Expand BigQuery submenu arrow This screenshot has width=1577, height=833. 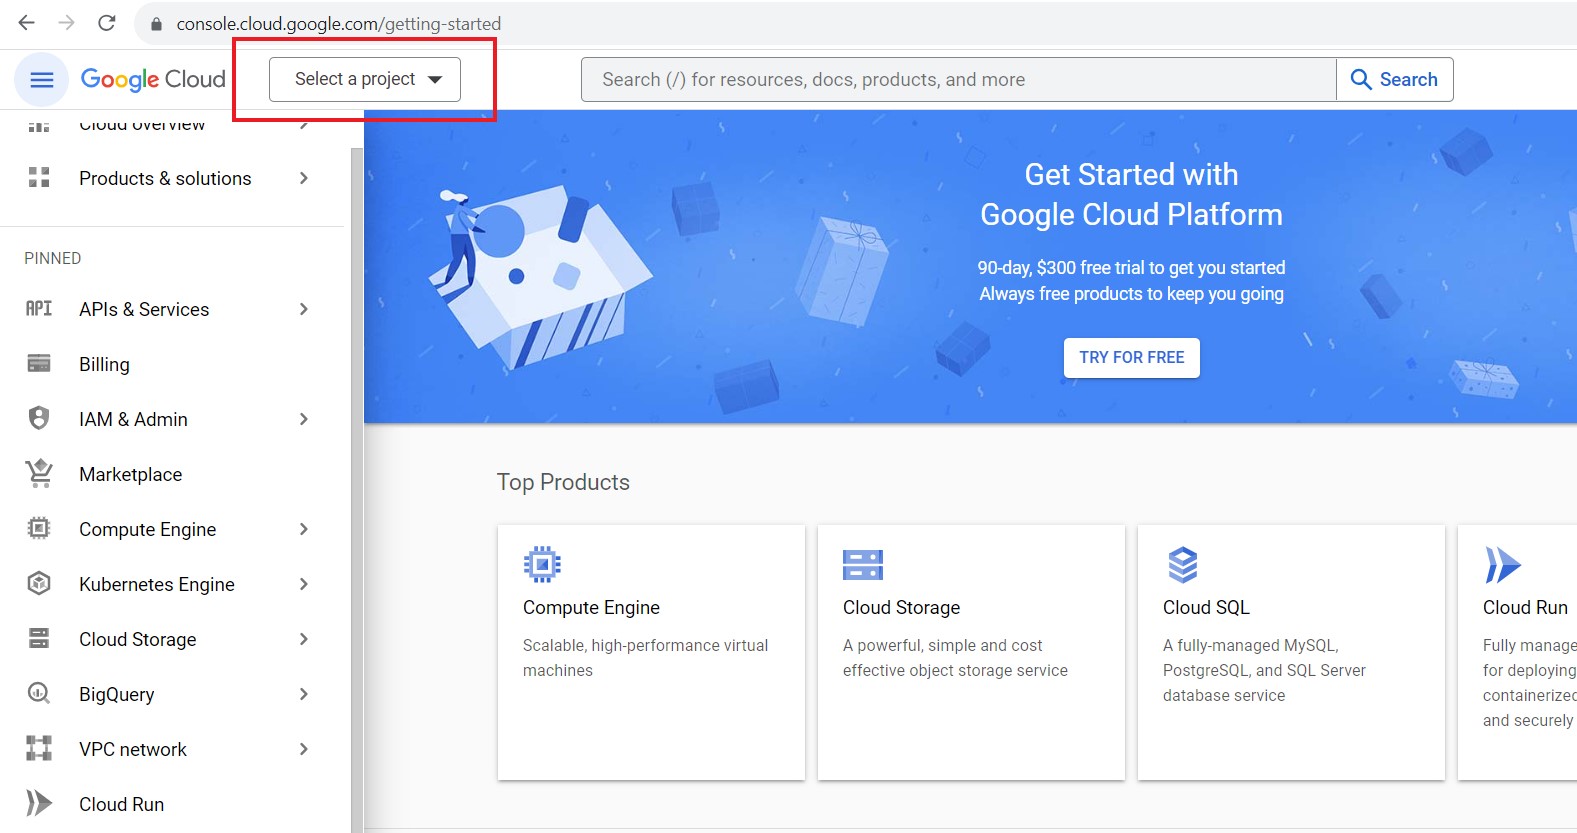point(304,694)
